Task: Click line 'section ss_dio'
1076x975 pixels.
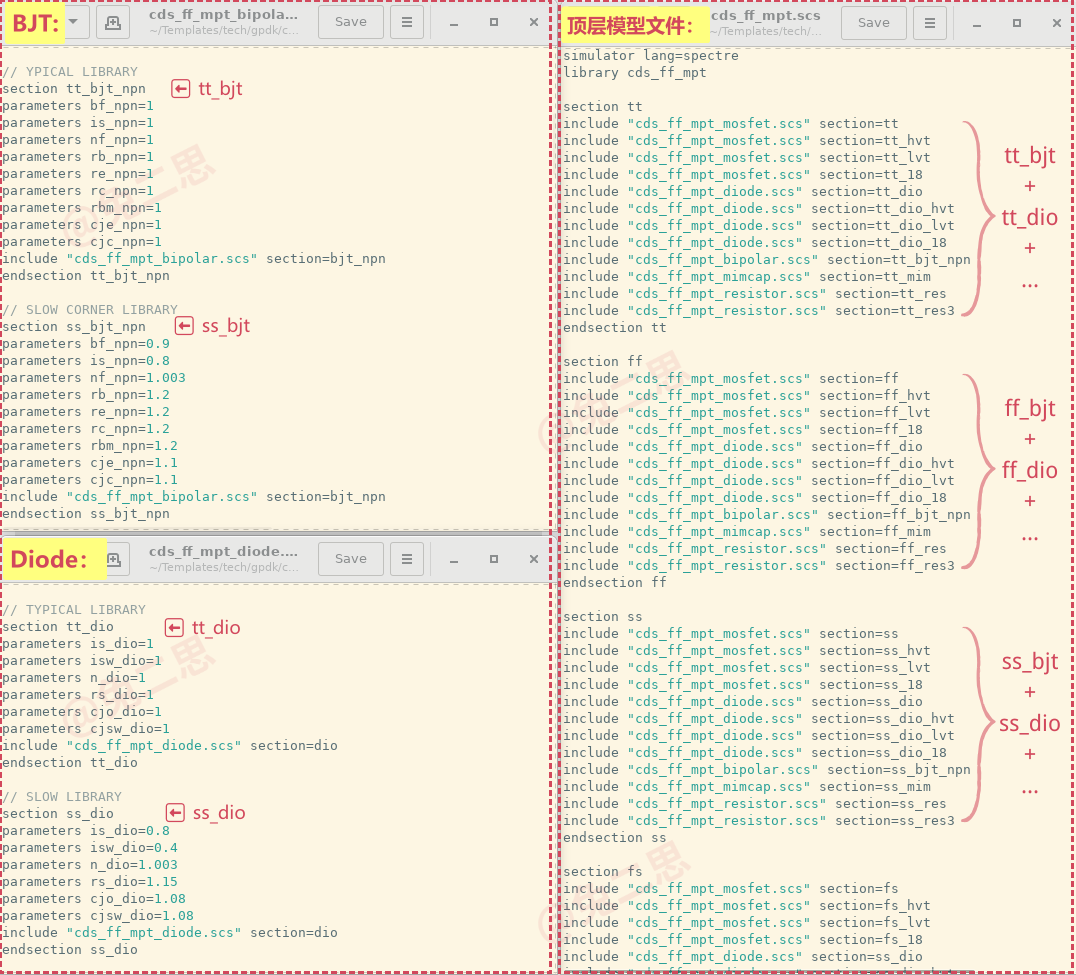Action: click(x=58, y=813)
